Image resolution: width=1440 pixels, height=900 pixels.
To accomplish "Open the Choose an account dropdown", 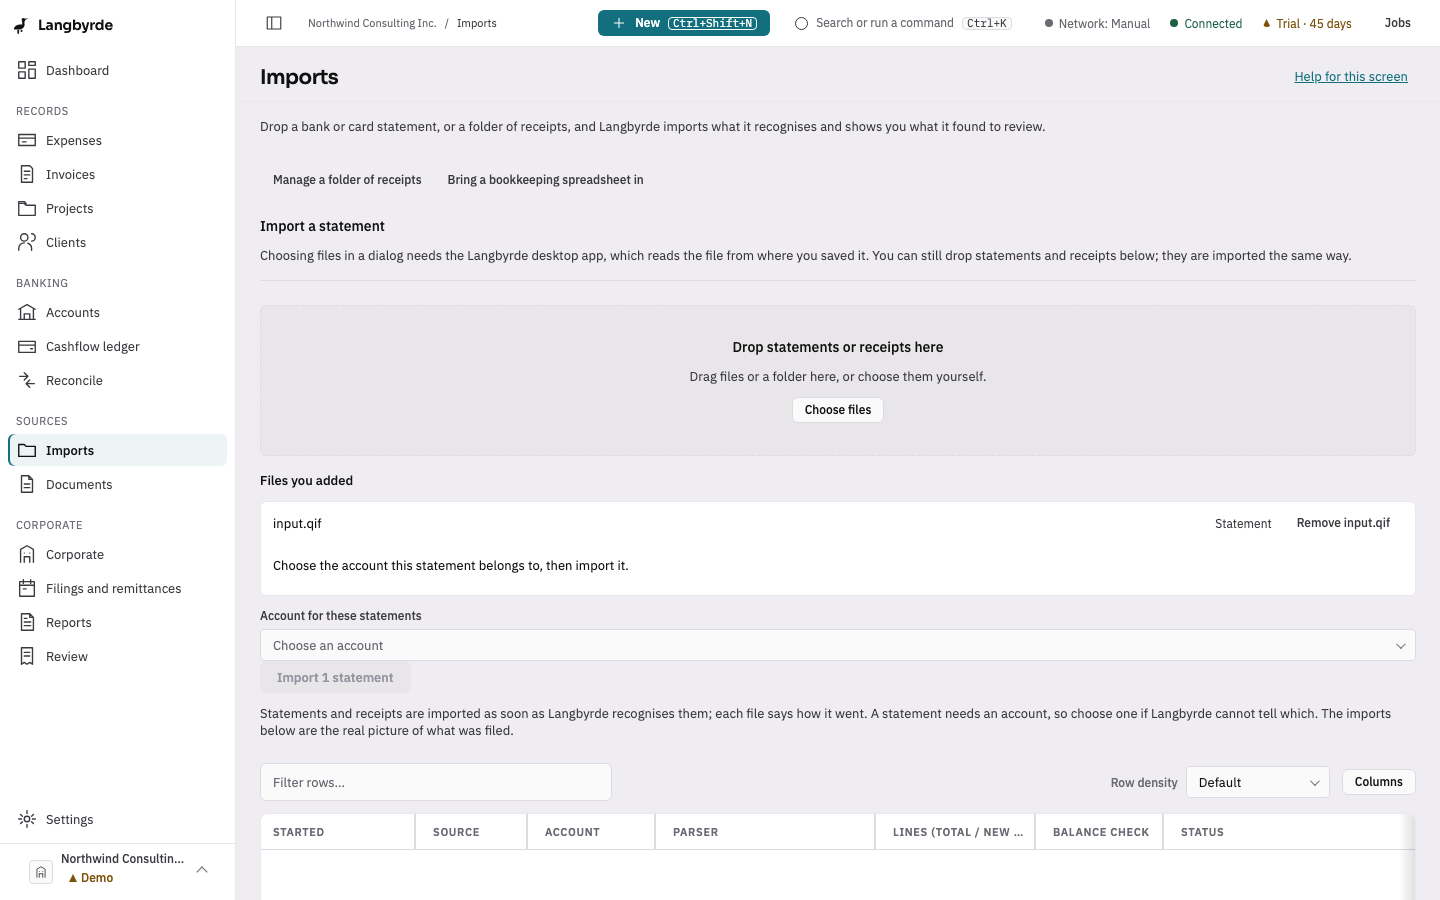I will tap(838, 645).
